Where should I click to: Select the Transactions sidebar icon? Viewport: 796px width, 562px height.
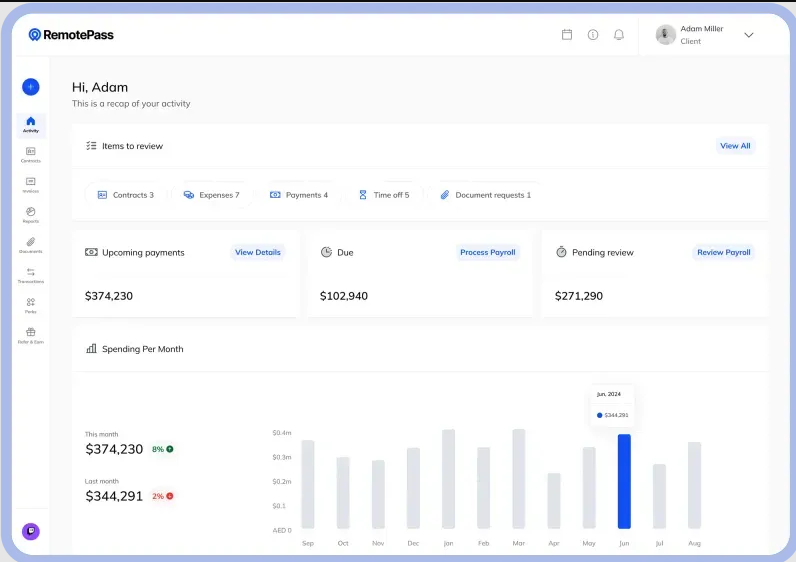tap(31, 274)
